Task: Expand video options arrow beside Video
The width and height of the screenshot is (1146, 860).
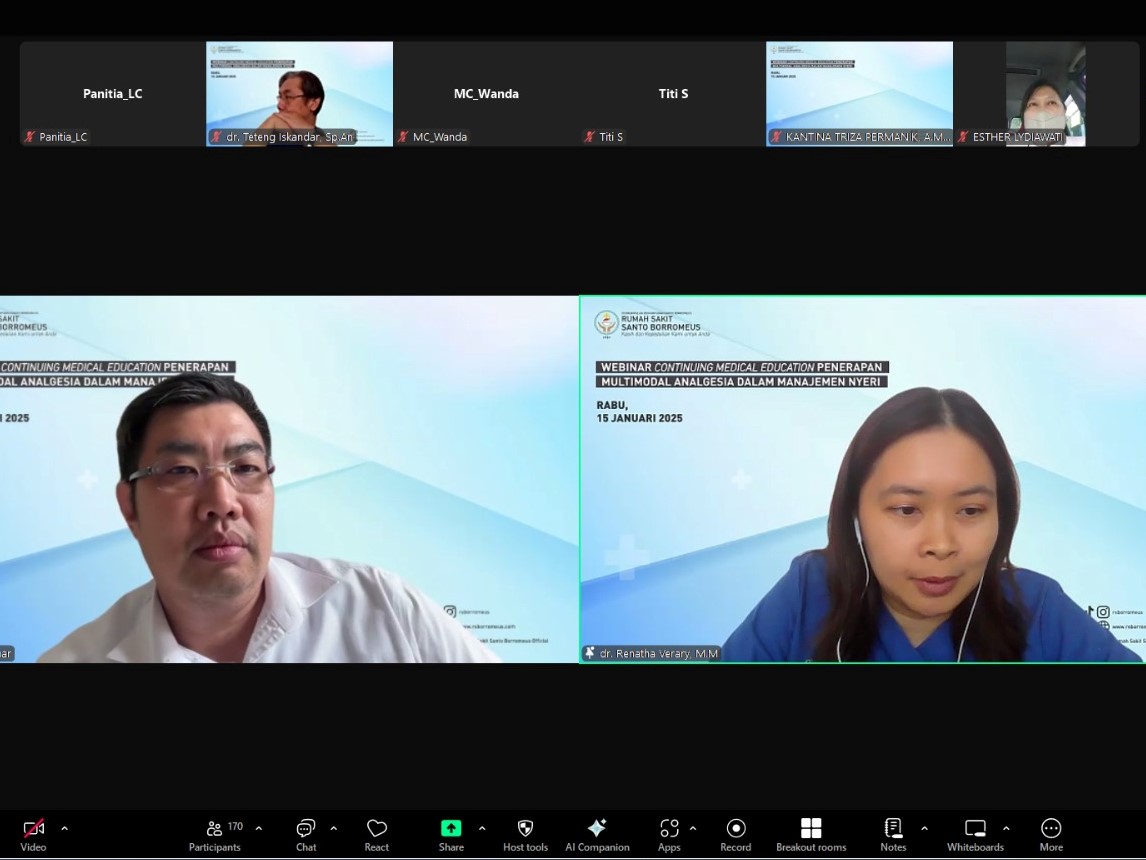Action: [65, 828]
